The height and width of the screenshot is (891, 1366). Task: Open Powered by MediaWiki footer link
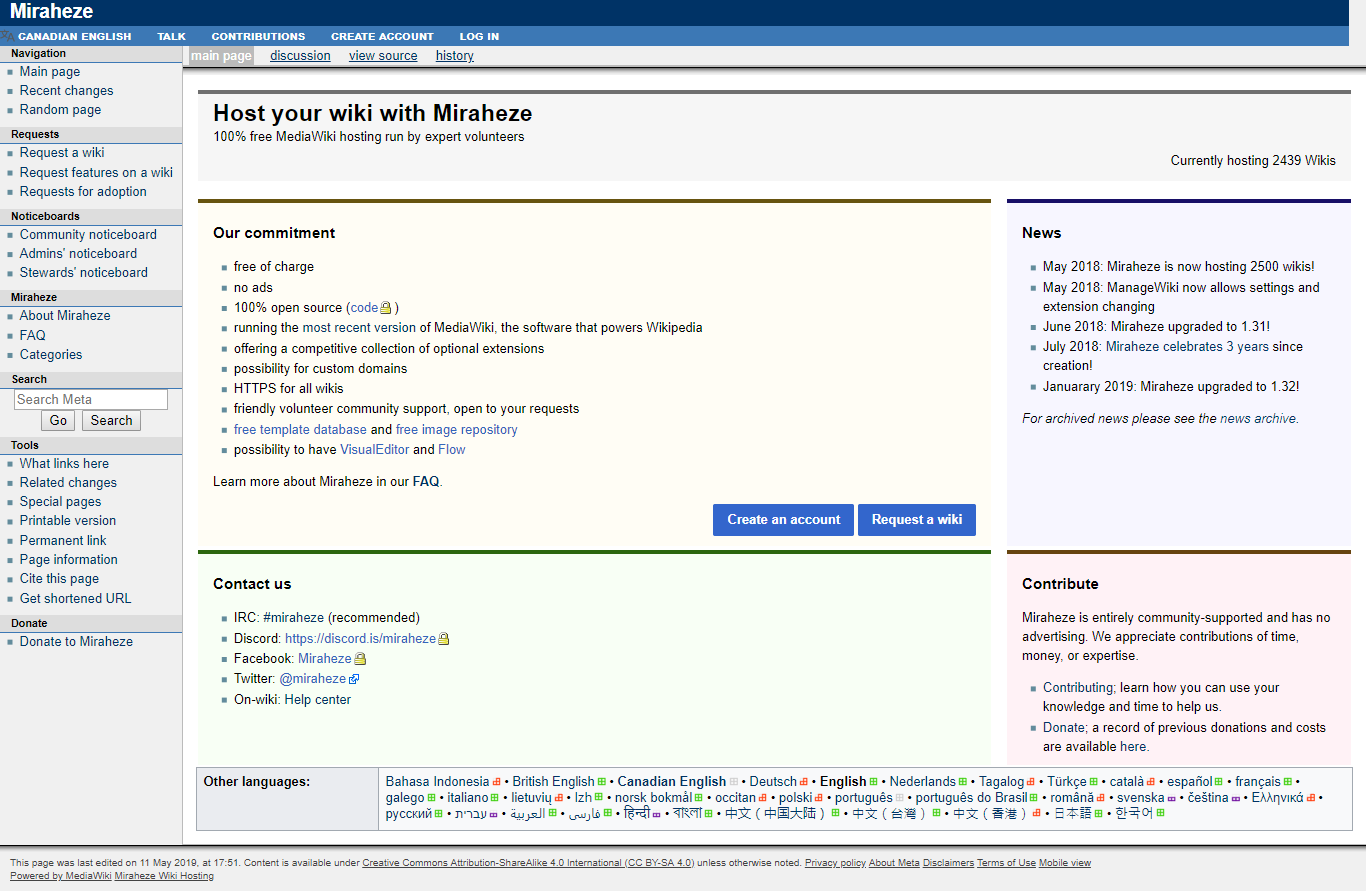click(59, 876)
